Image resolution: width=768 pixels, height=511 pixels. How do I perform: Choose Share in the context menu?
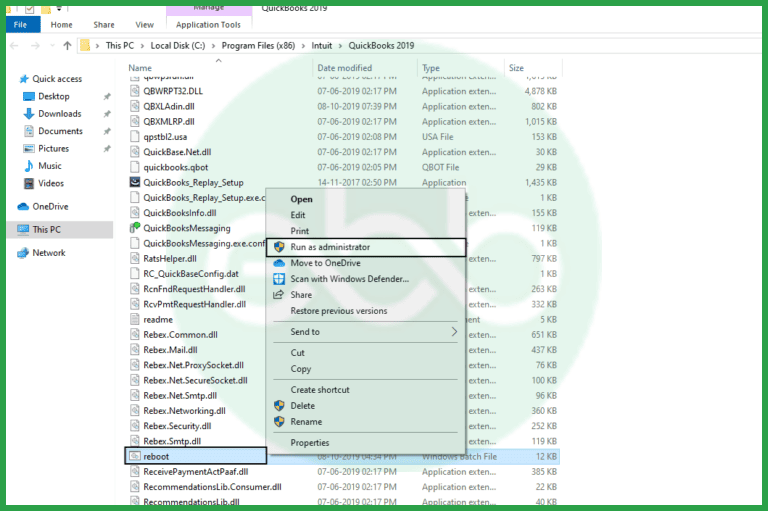click(301, 295)
